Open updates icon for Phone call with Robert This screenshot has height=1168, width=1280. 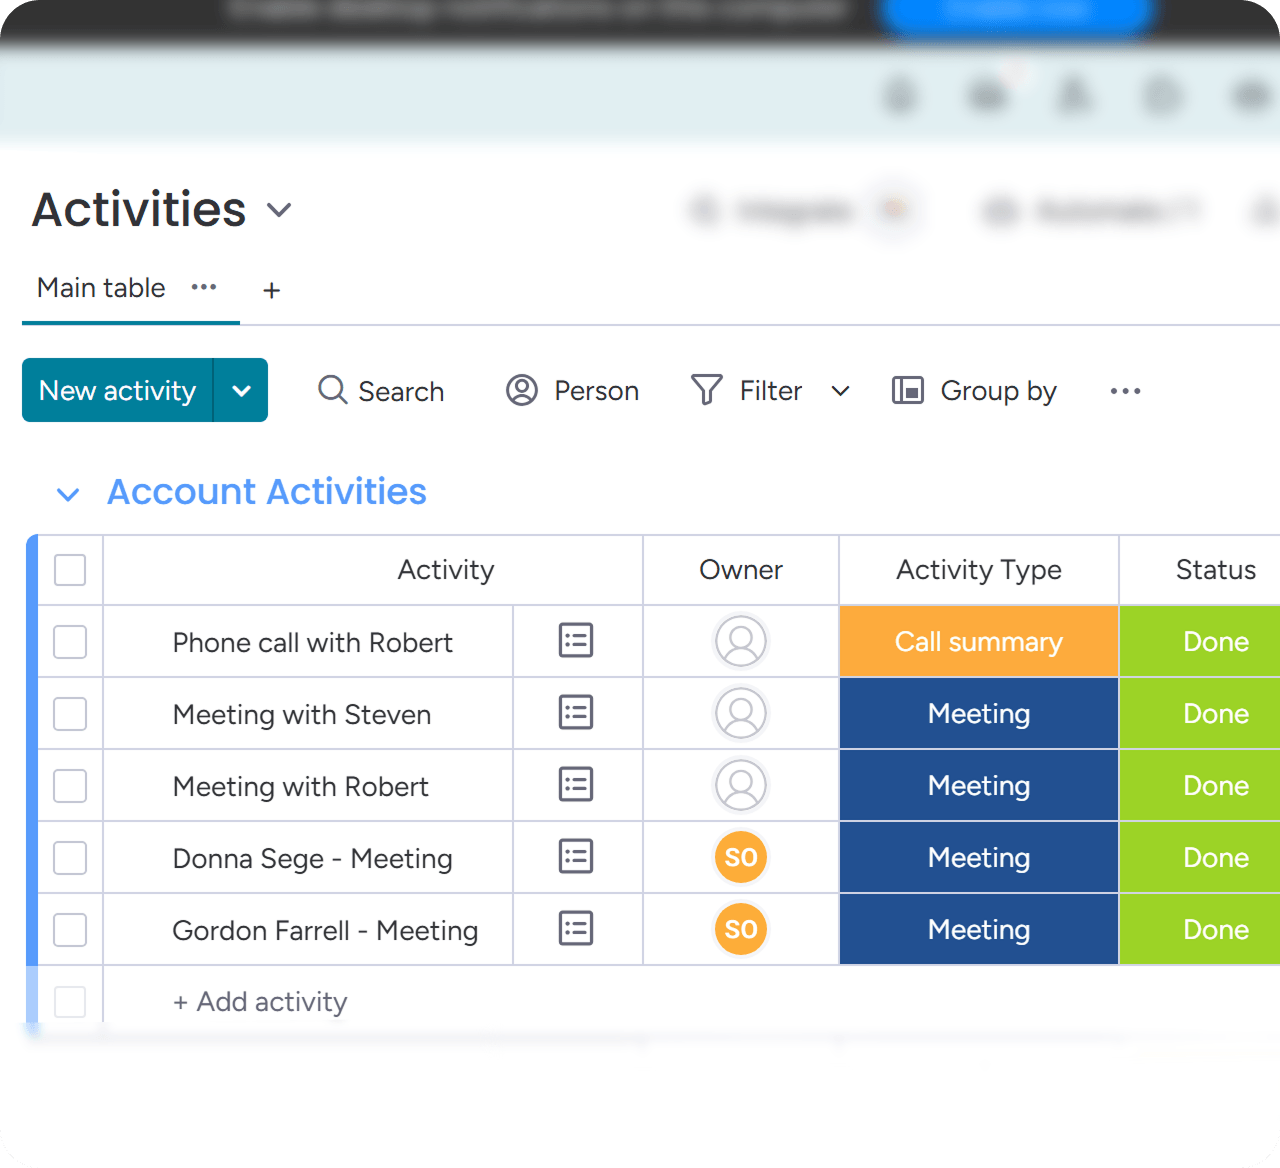tap(576, 641)
